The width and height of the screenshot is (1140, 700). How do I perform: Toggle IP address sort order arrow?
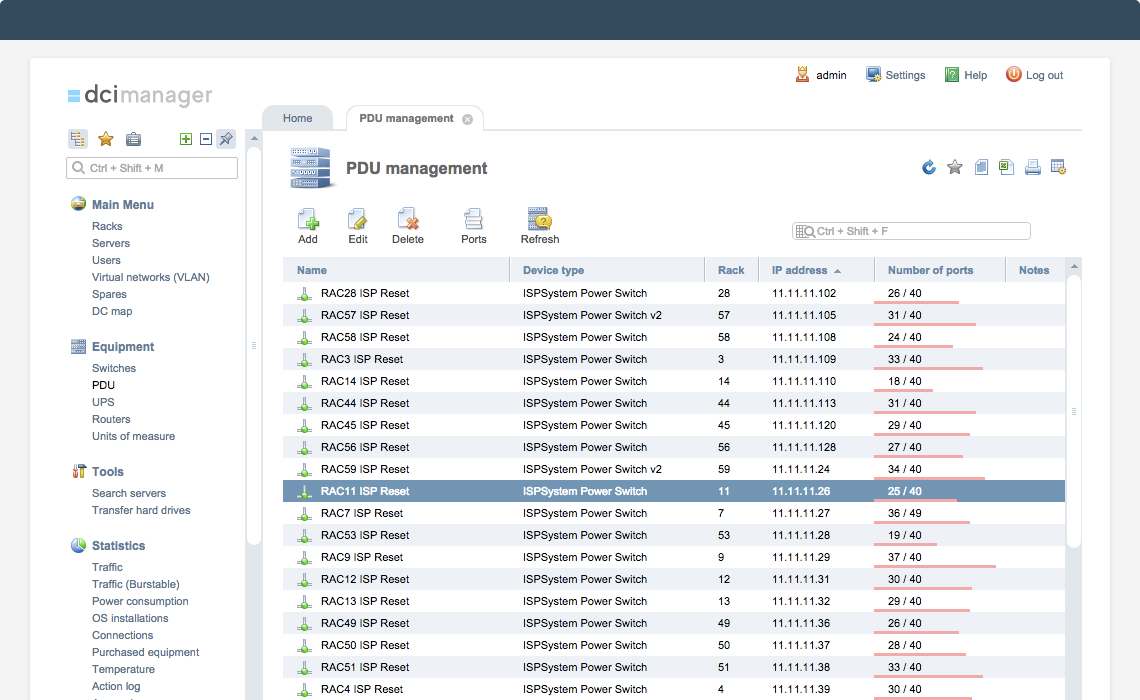pos(838,270)
